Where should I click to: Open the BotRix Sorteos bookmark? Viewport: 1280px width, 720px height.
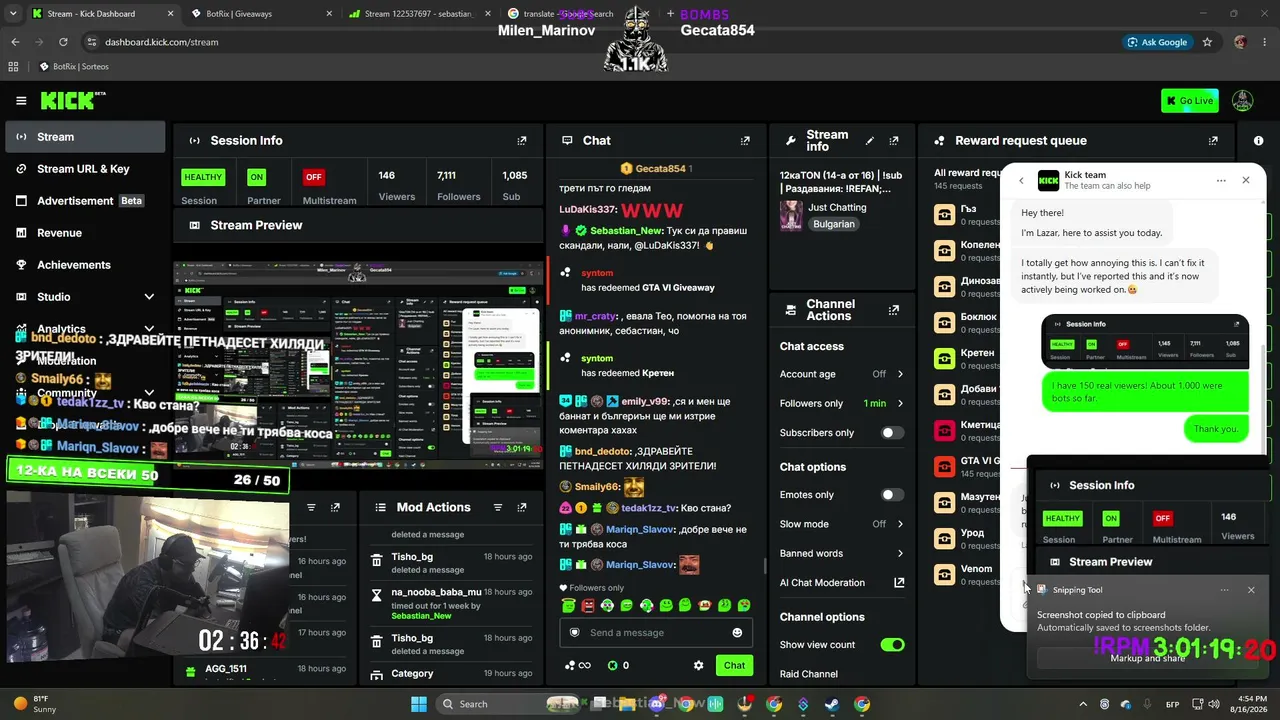point(74,67)
